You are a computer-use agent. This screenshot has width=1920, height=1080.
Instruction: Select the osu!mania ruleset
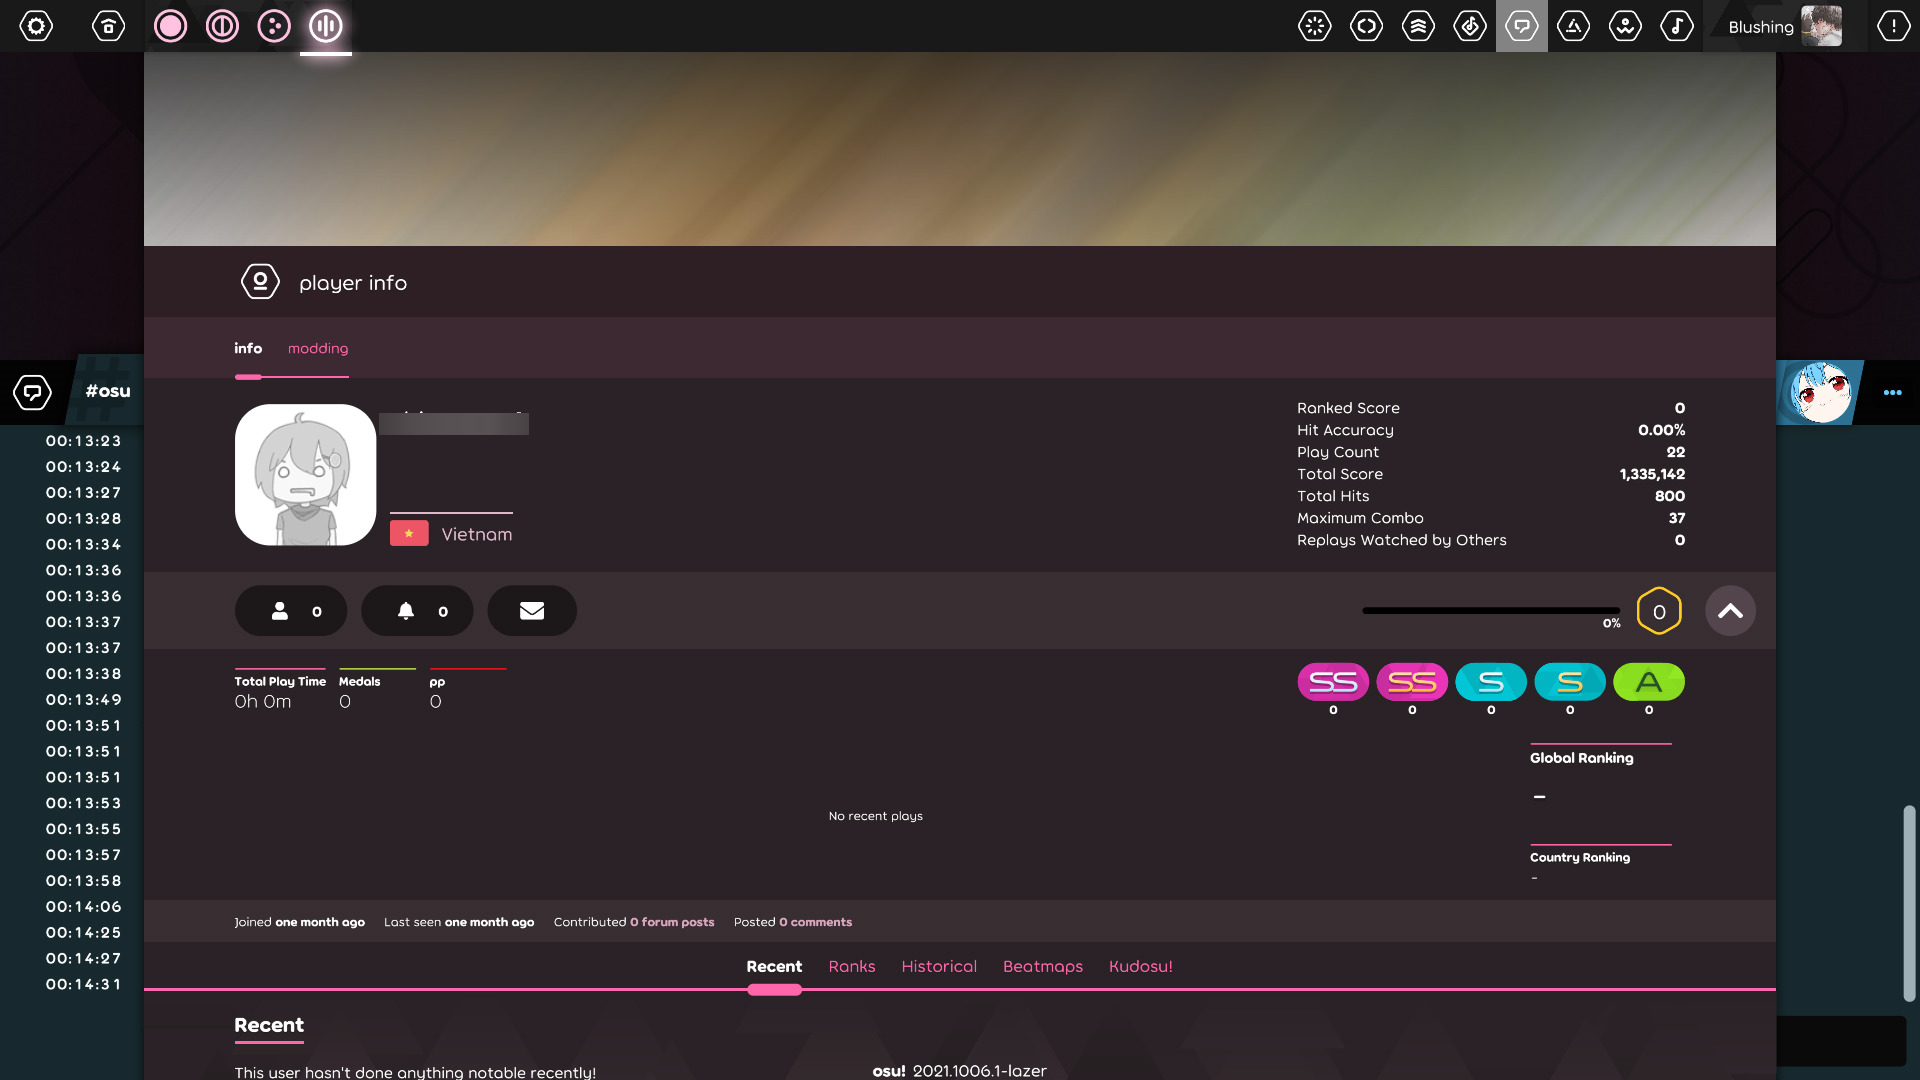pos(325,26)
